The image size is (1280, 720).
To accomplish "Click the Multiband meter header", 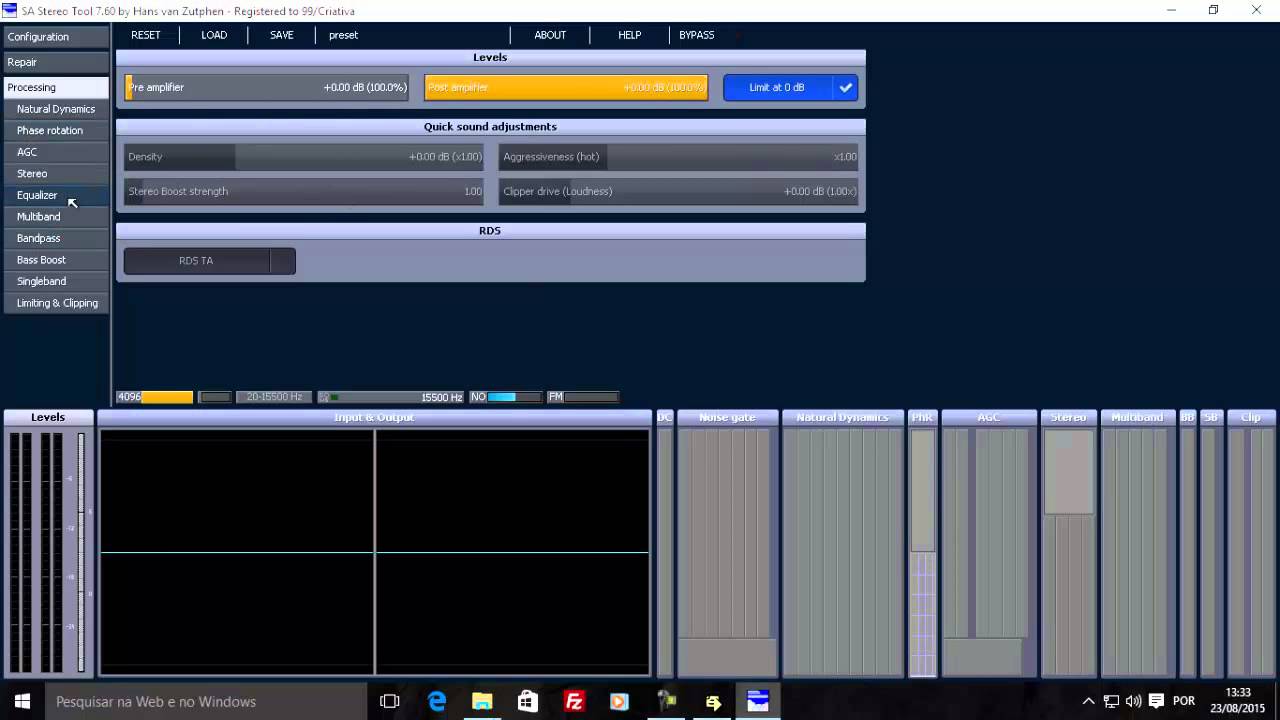I will tap(1137, 417).
